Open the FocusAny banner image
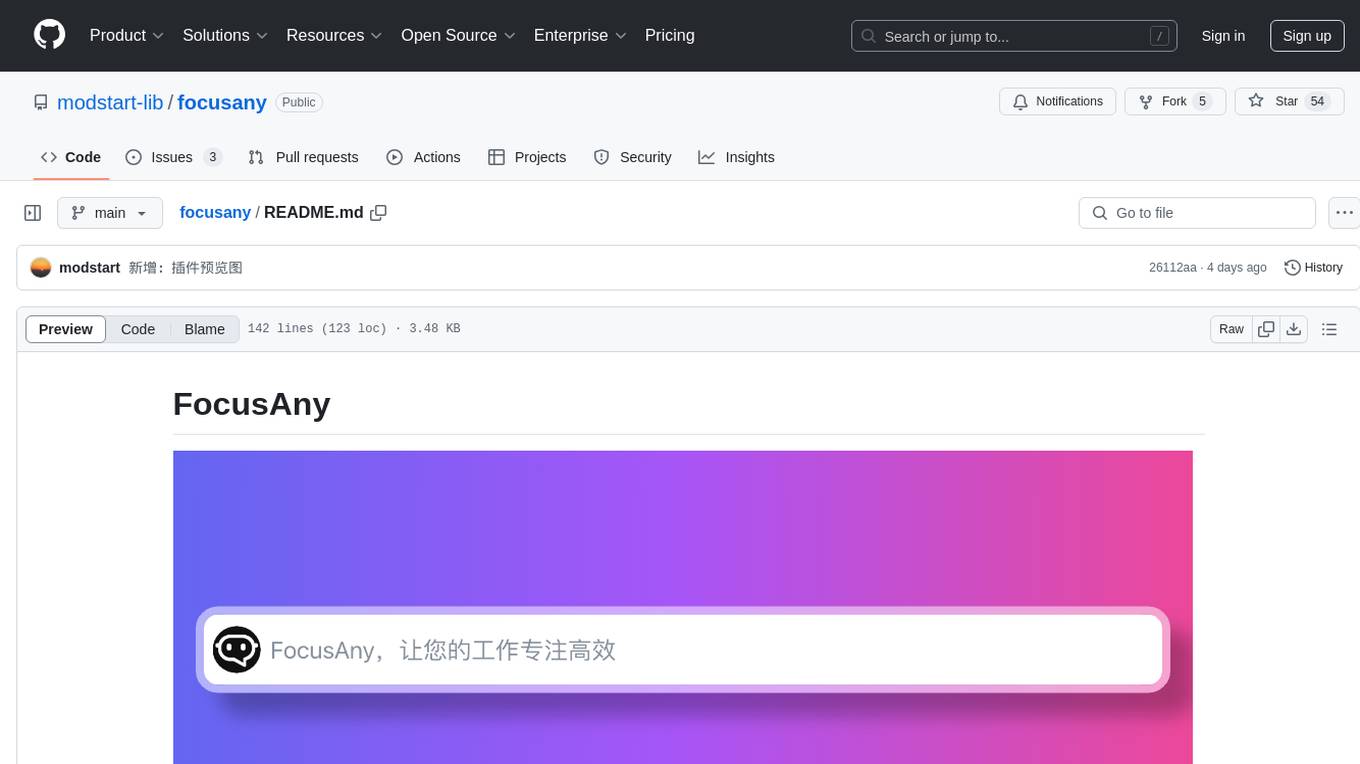 pos(683,607)
